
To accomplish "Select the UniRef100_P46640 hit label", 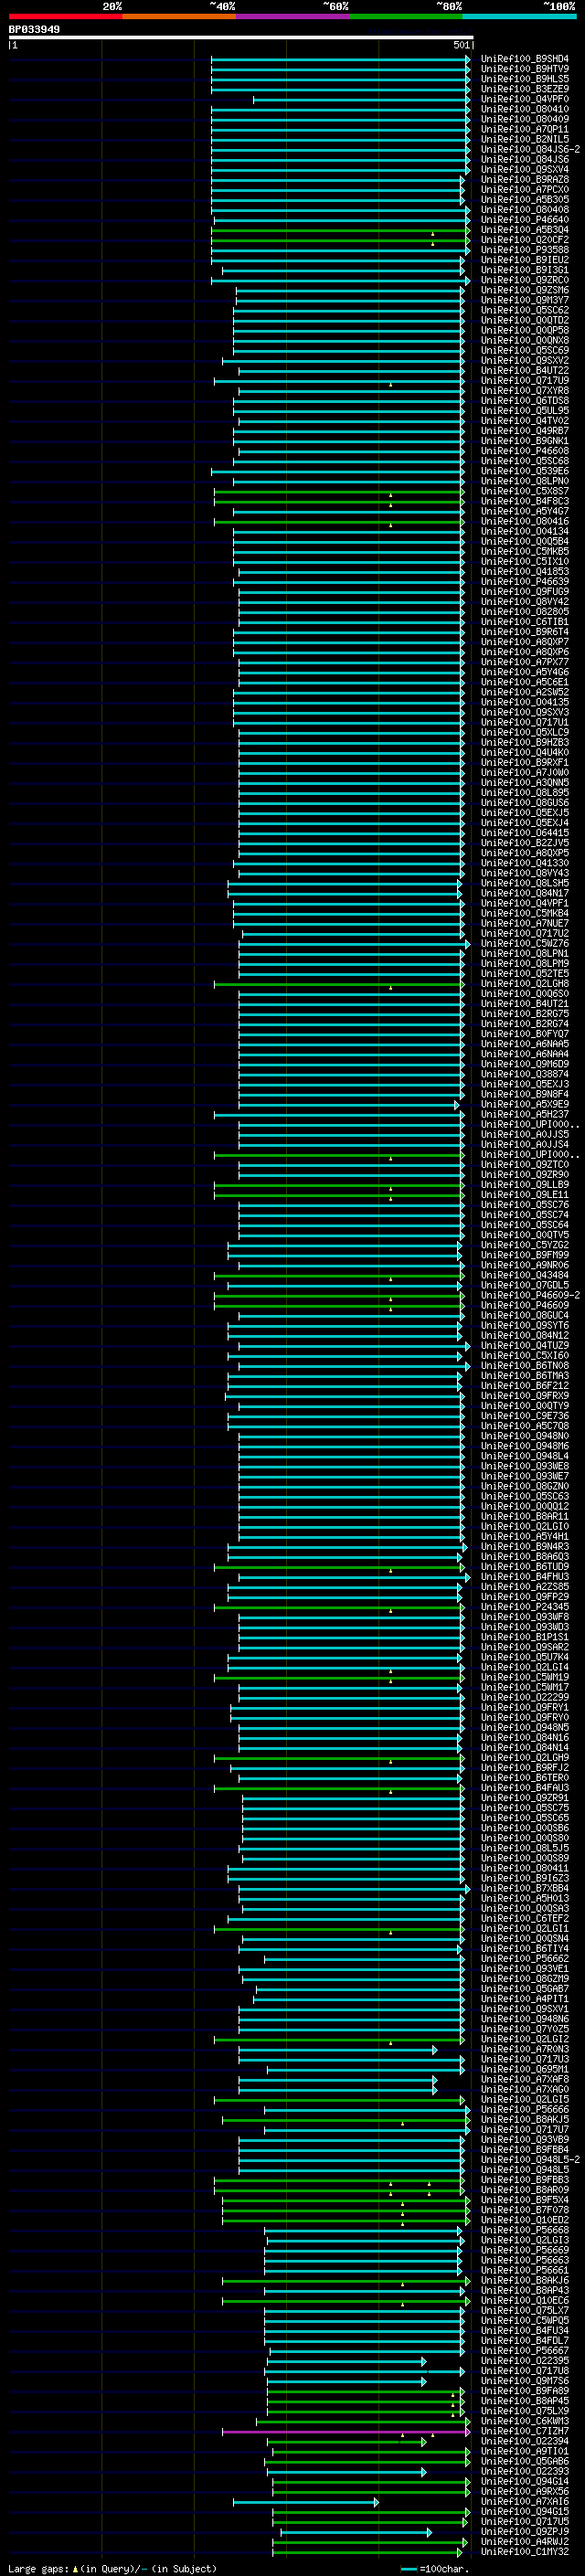I will [524, 219].
